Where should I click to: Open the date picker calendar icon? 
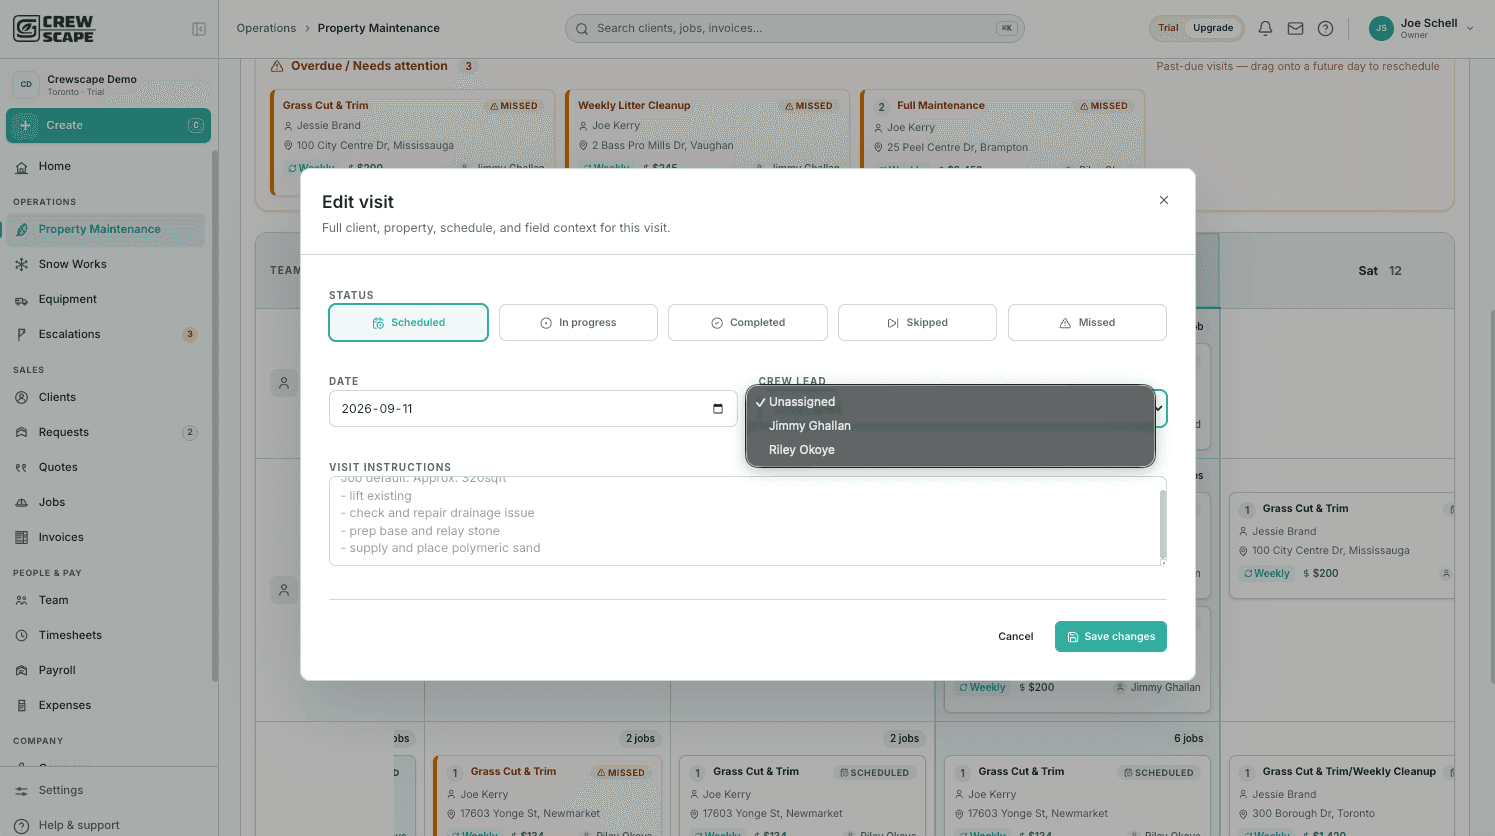click(718, 408)
